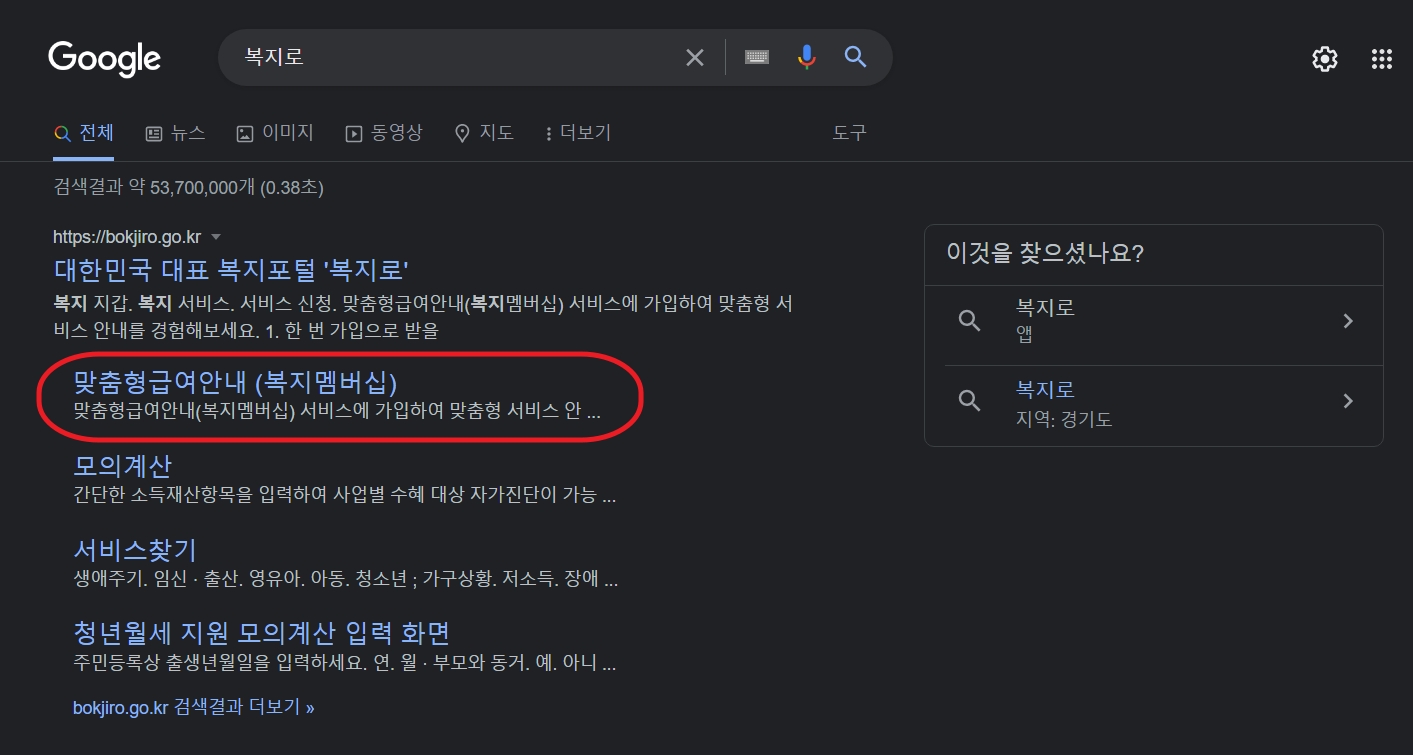The width and height of the screenshot is (1413, 755).
Task: Open the 더보기 menu
Action: tap(578, 133)
